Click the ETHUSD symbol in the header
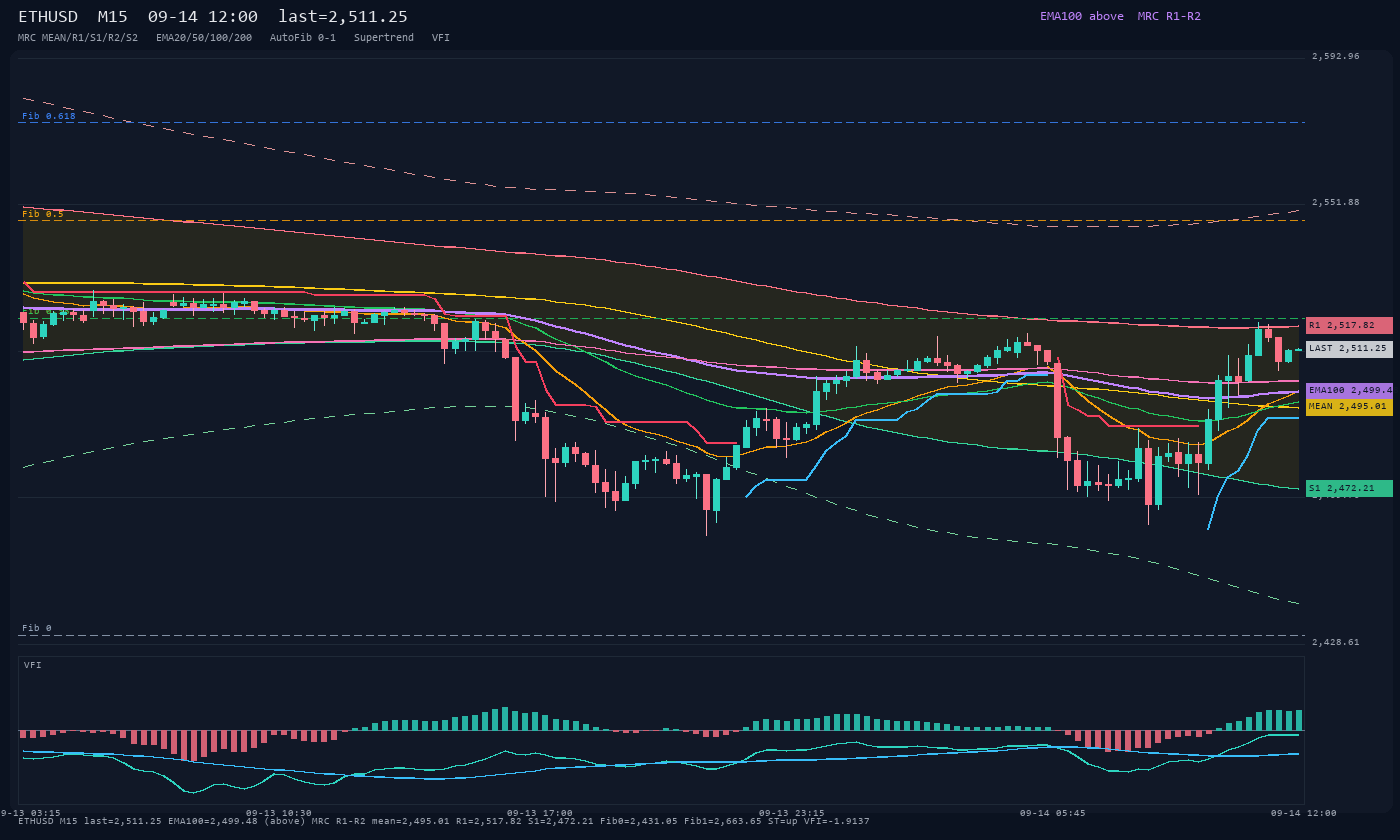The image size is (1400, 840). (48, 17)
